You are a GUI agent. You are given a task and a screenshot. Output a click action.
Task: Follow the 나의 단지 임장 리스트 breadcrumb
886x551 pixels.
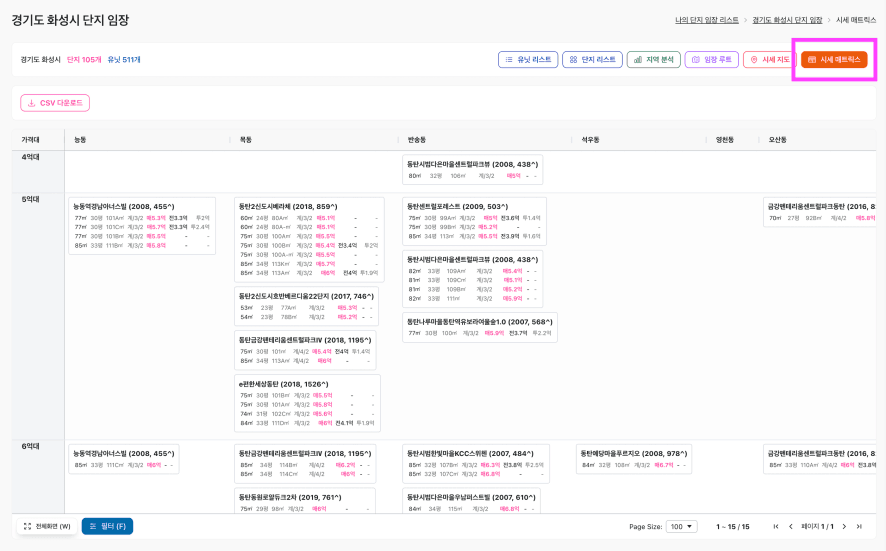(x=707, y=20)
